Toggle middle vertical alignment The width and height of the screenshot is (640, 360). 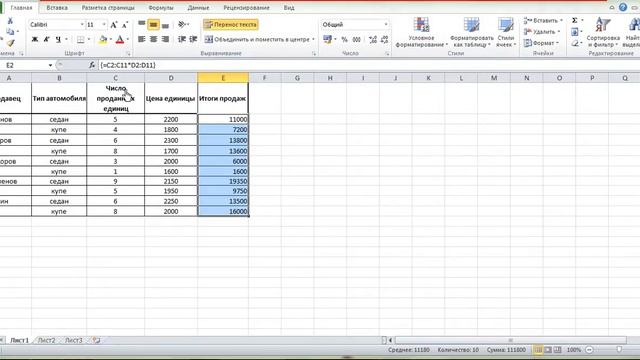click(x=153, y=24)
